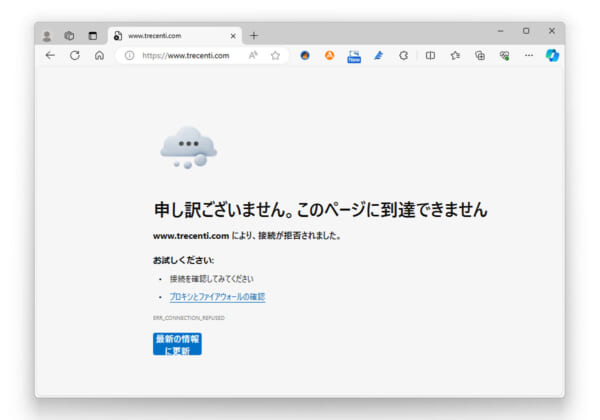This screenshot has width=600, height=420.
Task: Open the blue extension icon labeled New
Action: coord(354,56)
